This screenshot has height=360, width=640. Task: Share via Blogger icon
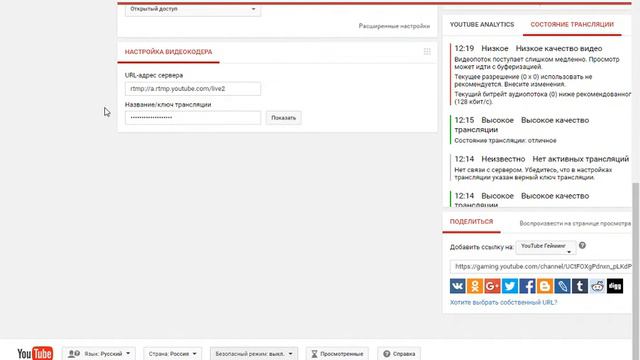(545, 286)
